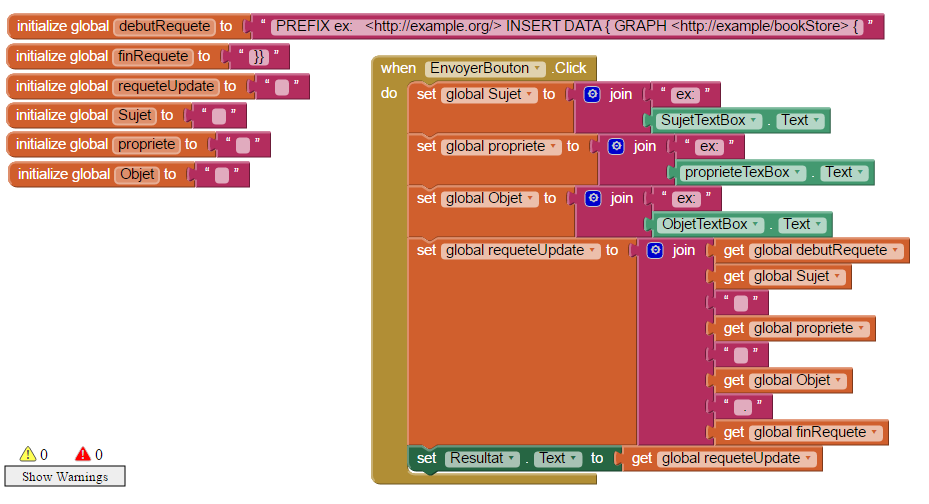Edit the blank text block below get global Sujet
Image resolution: width=929 pixels, height=504 pixels.
tap(741, 303)
